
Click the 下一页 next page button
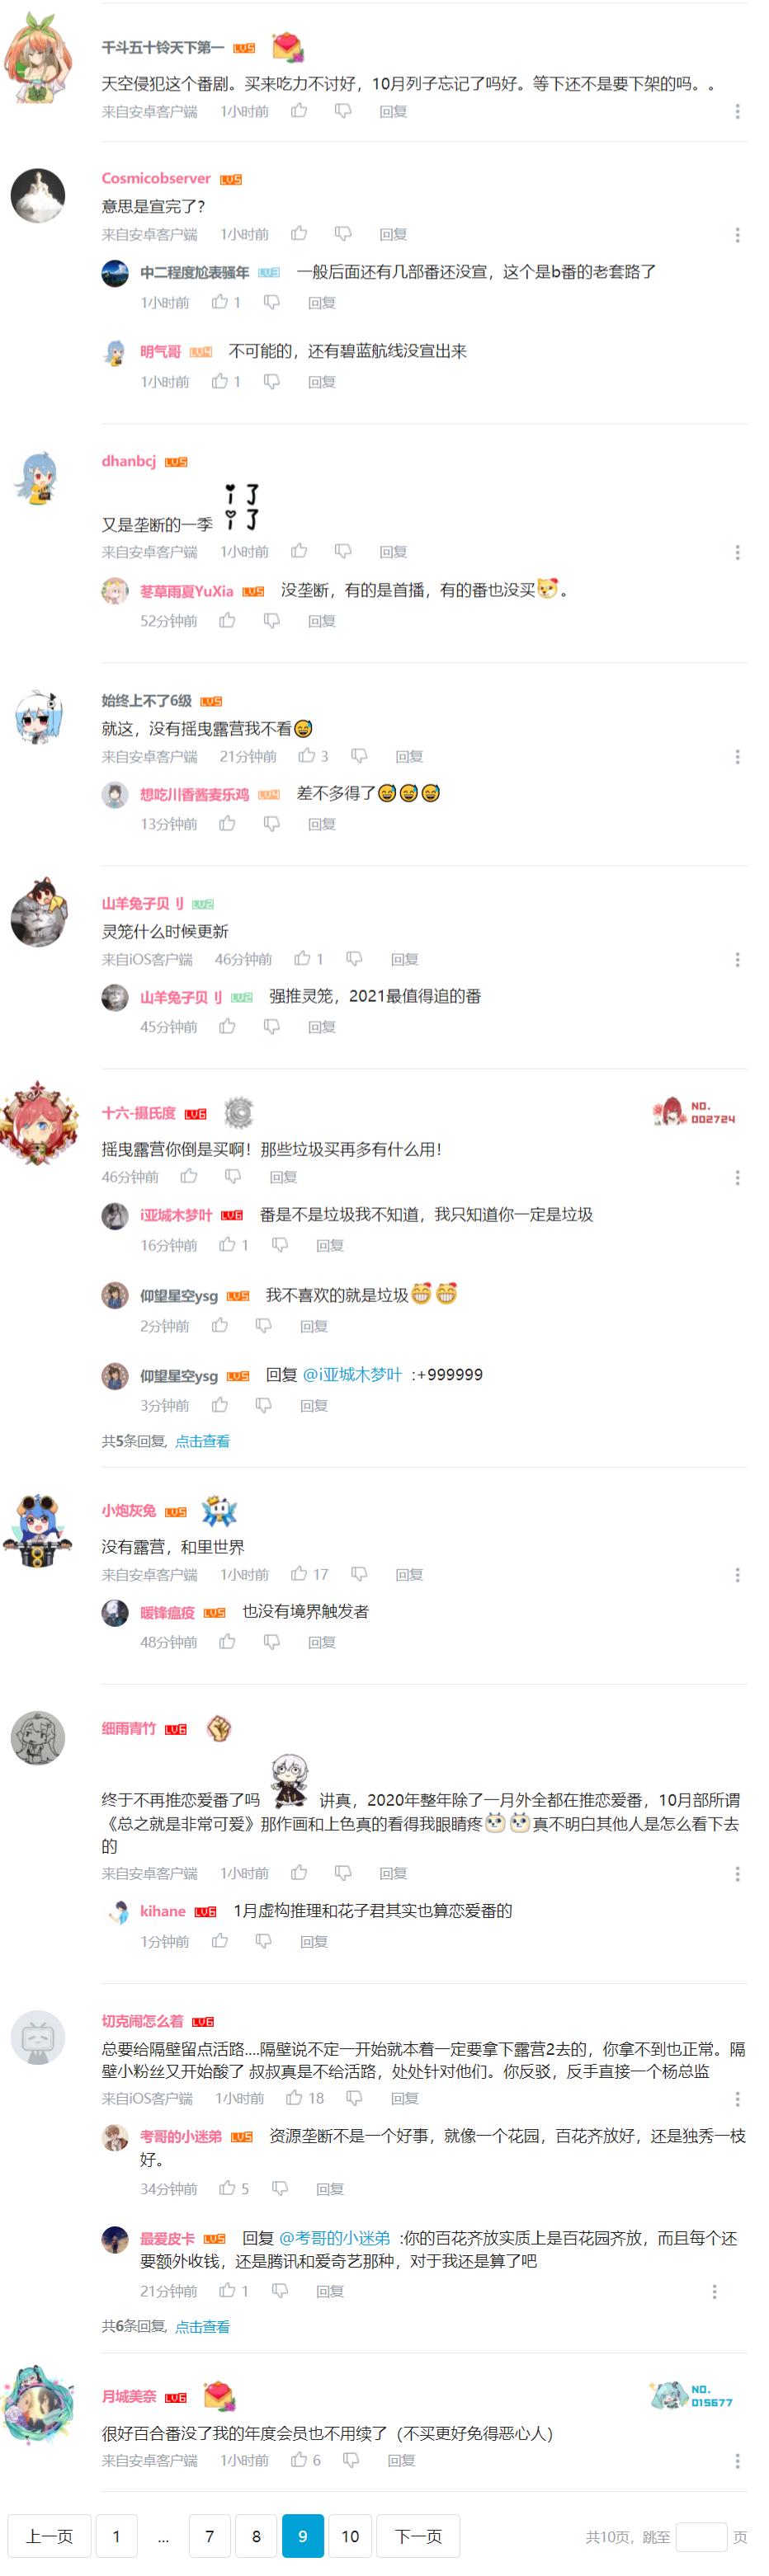pos(418,2536)
